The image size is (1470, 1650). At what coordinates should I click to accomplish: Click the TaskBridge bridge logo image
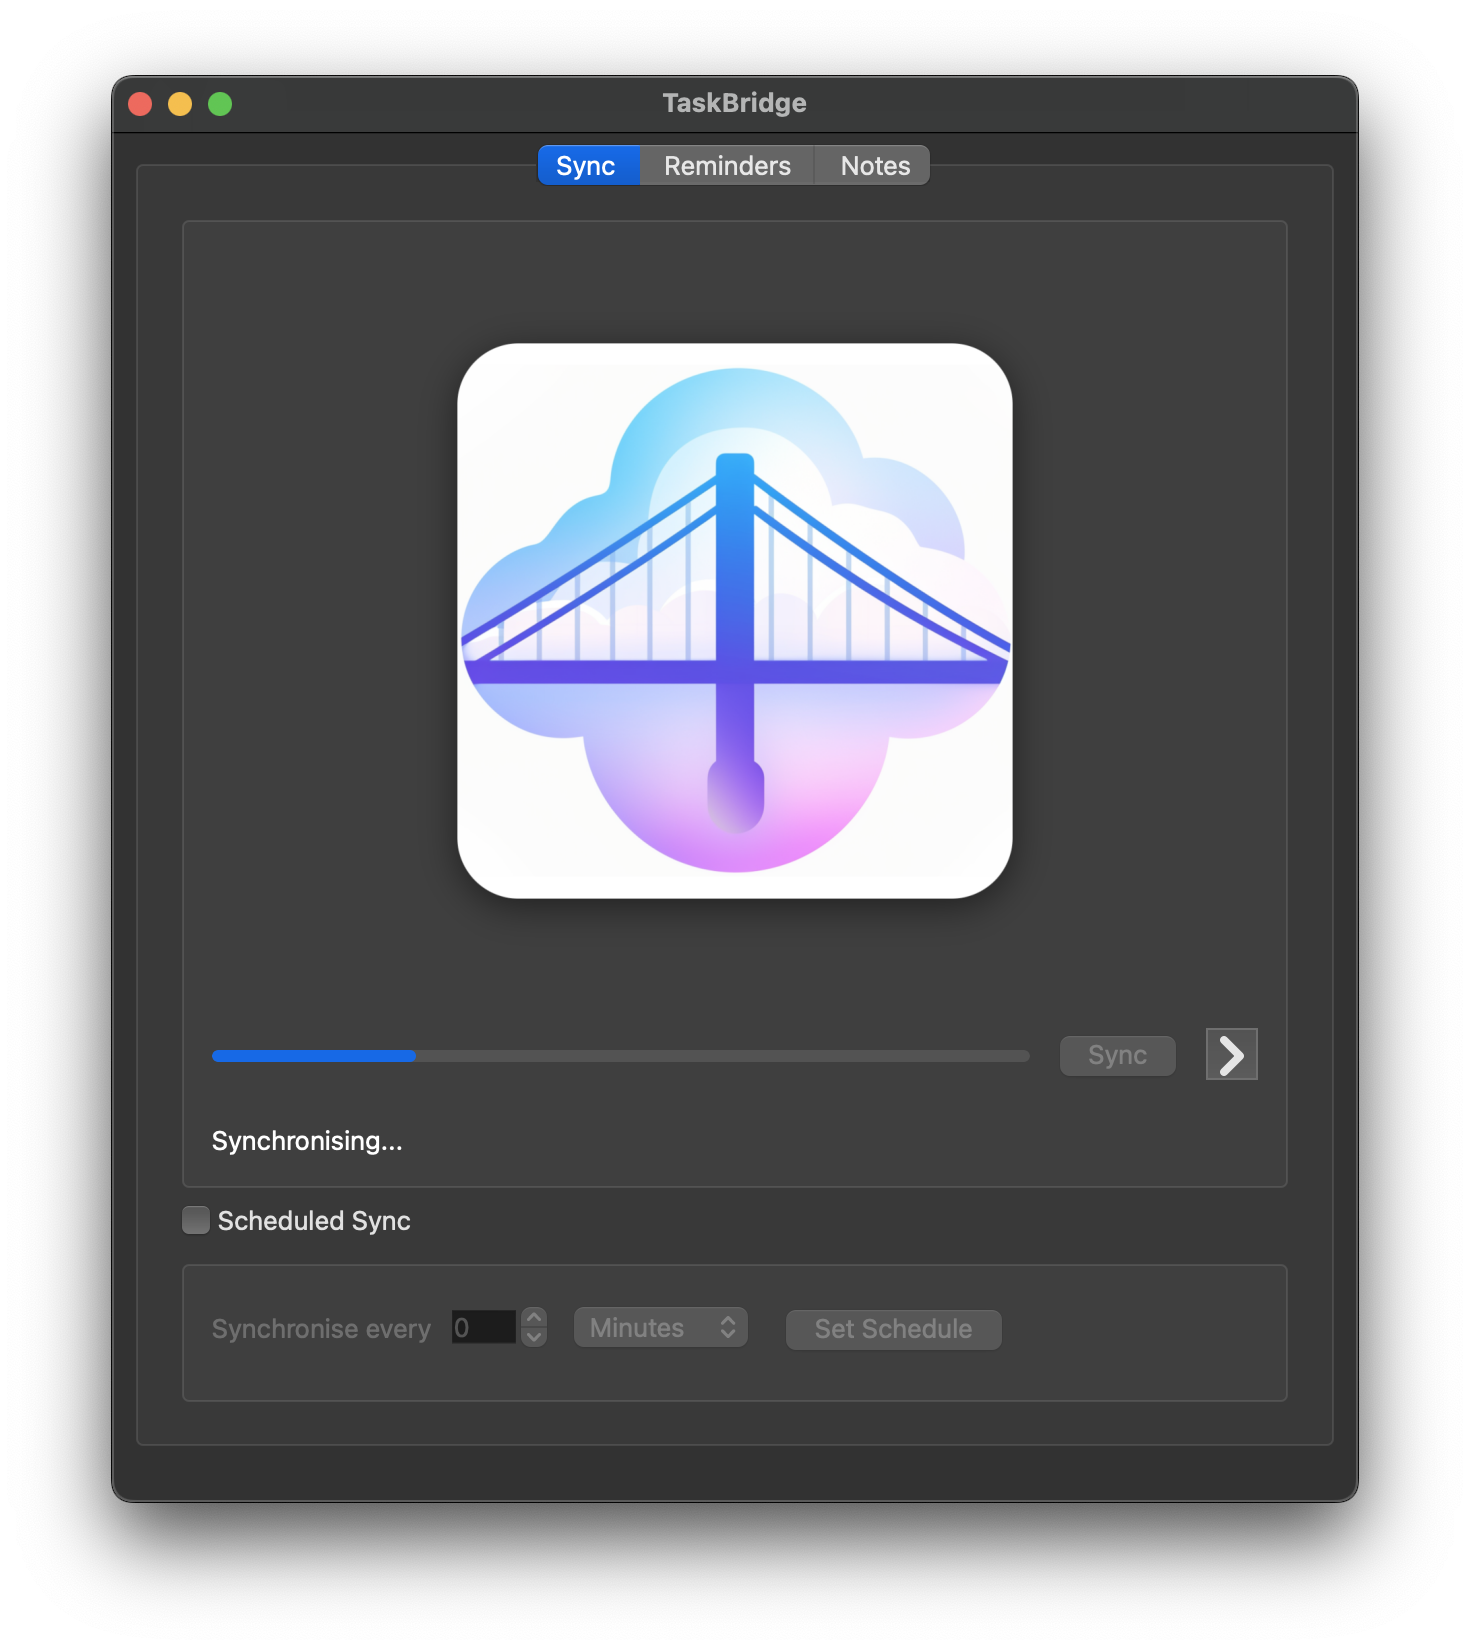pyautogui.click(x=735, y=621)
